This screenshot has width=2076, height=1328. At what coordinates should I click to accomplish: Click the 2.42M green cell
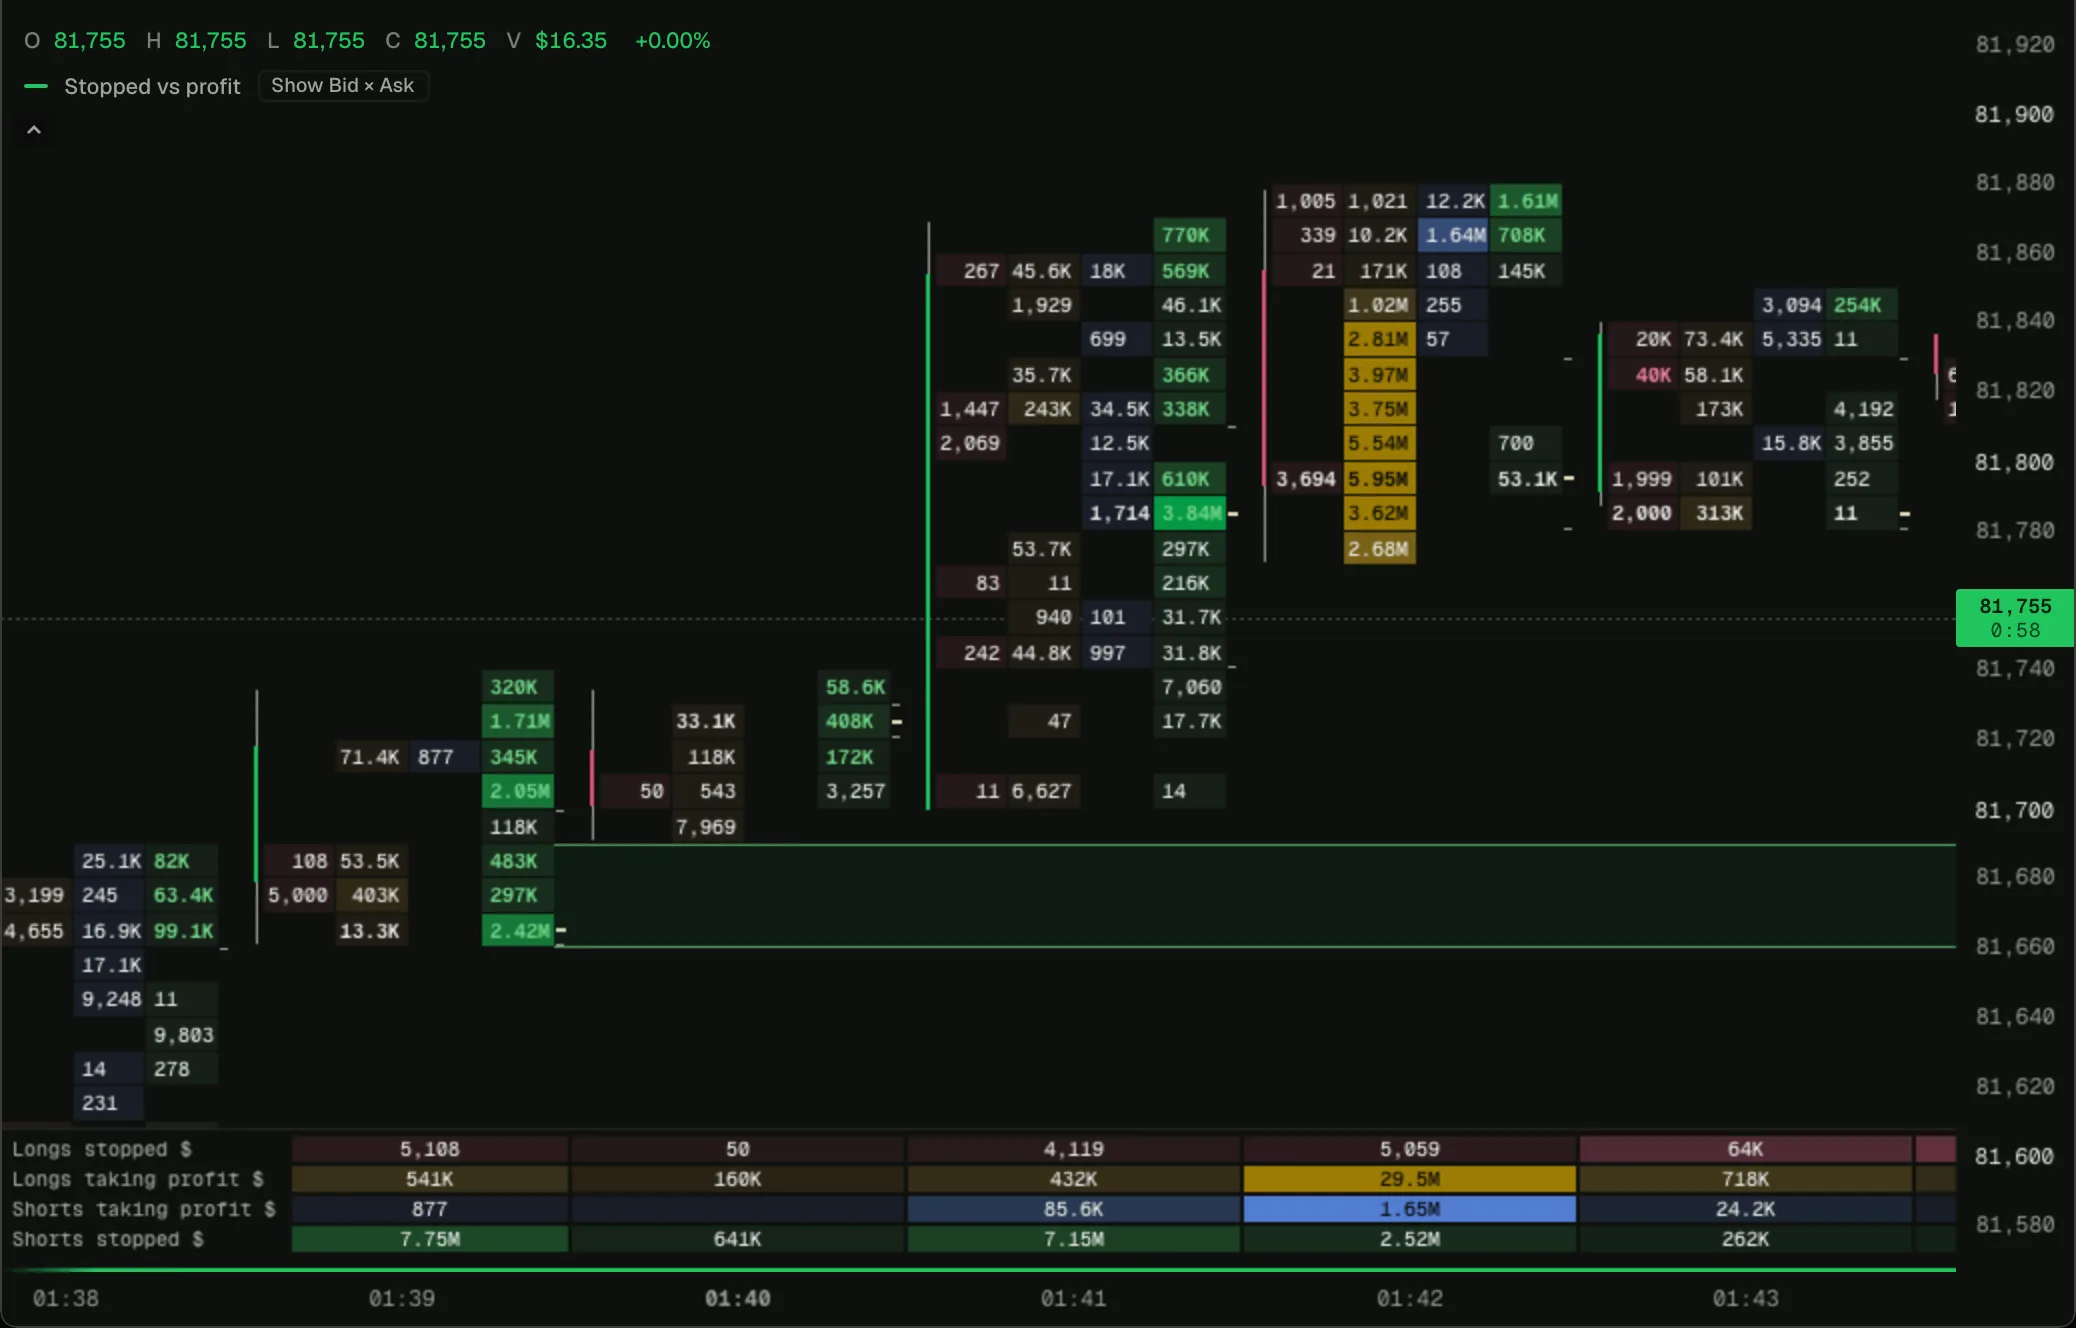click(x=518, y=931)
